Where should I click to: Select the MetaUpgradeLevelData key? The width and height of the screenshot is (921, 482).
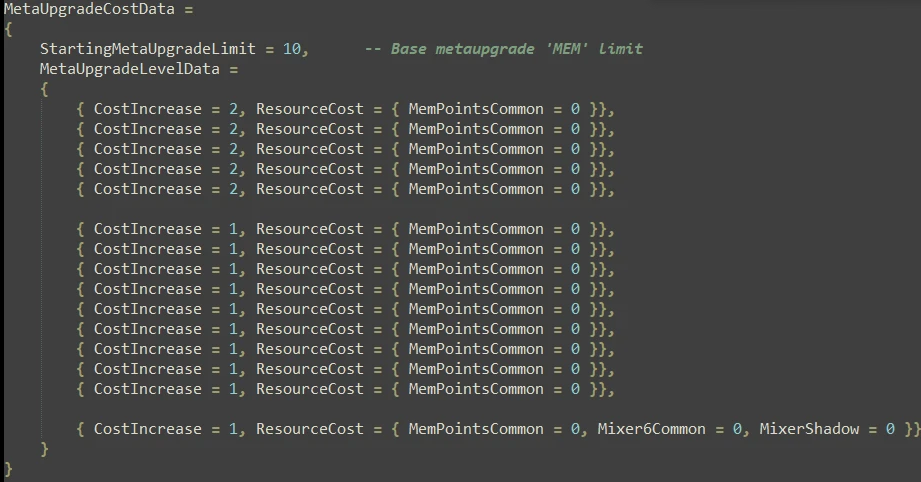tap(129, 69)
